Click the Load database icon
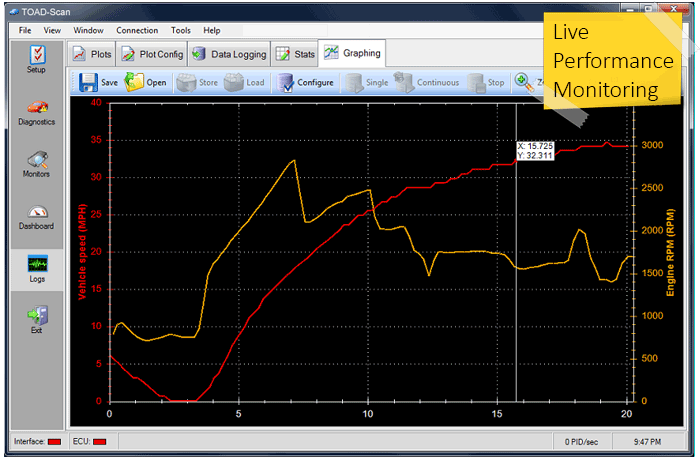Viewport: 700px width, 460px height. [x=233, y=83]
